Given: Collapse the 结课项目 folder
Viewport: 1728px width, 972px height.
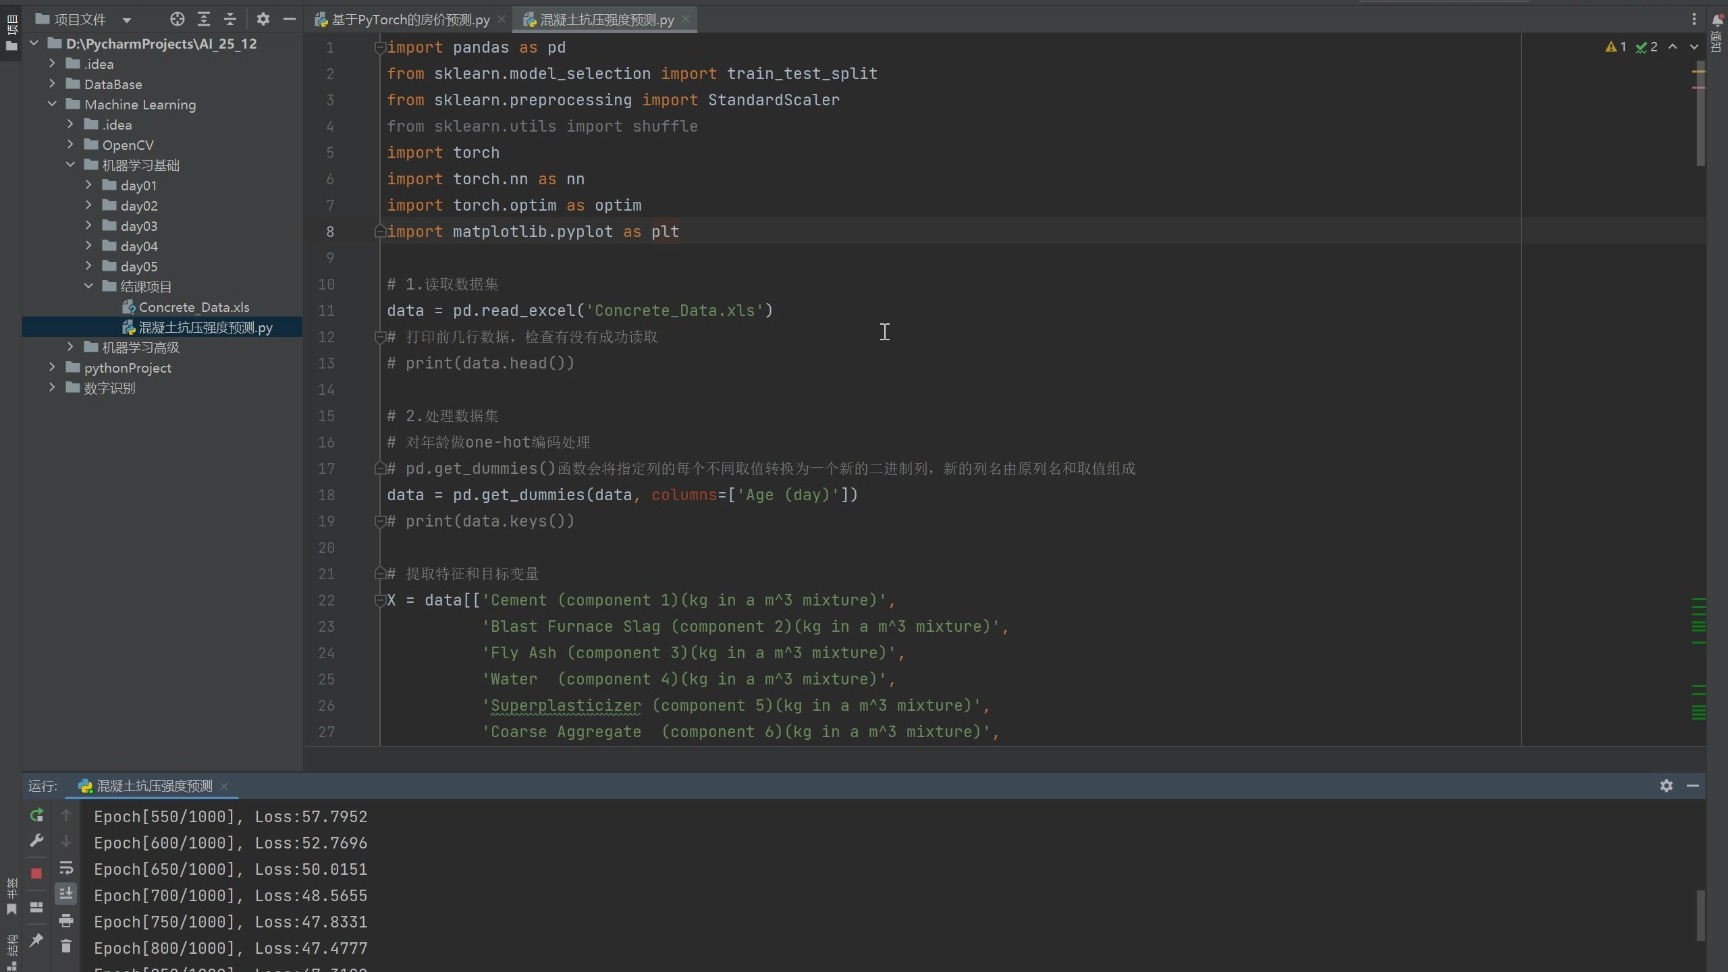Looking at the screenshot, I should point(88,286).
